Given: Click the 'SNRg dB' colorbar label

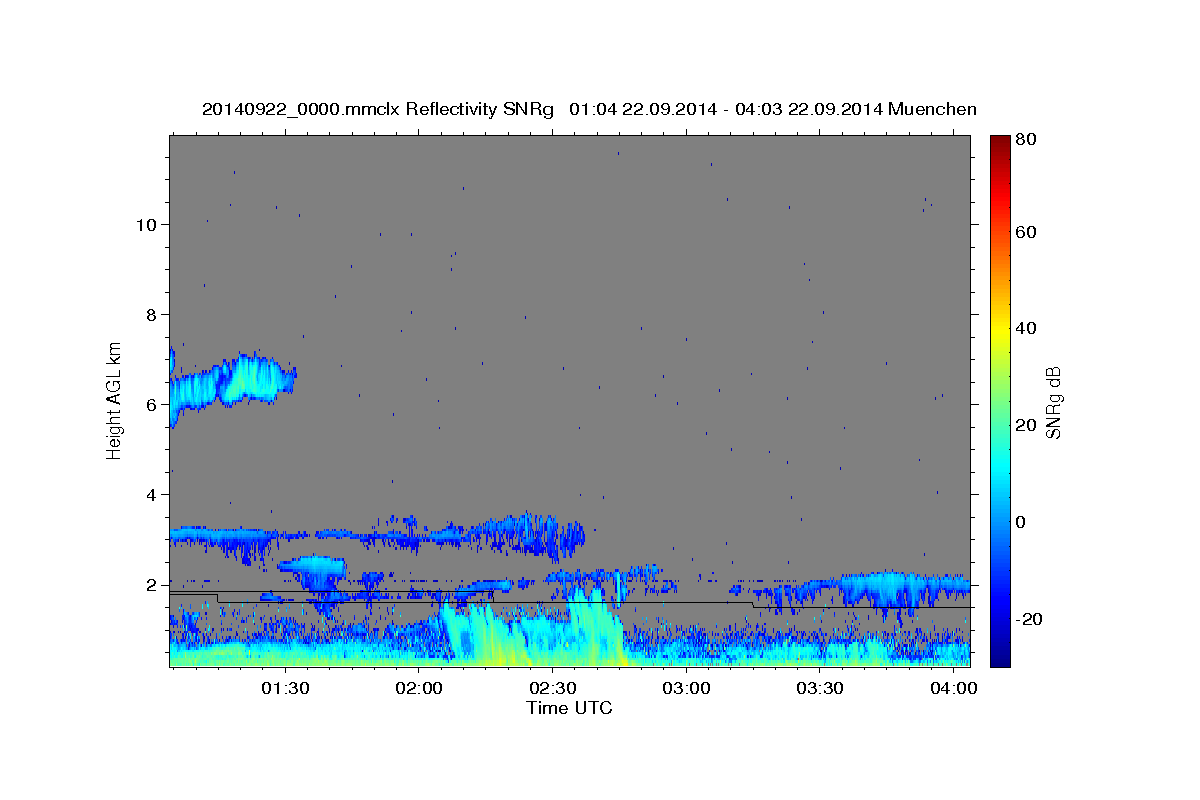Looking at the screenshot, I should tap(1053, 402).
